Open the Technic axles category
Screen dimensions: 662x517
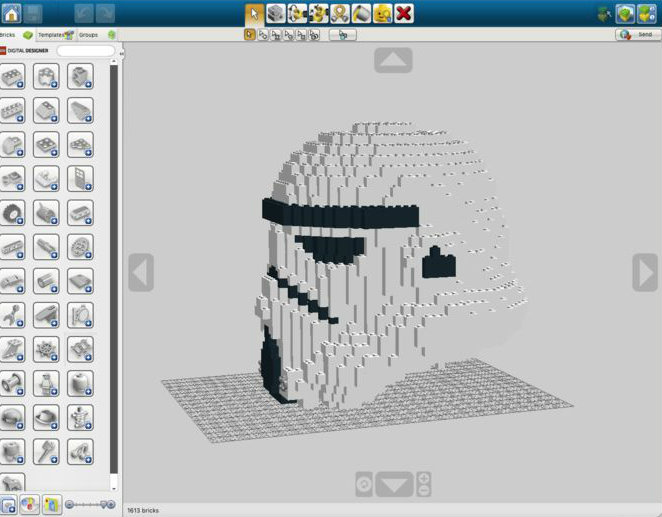click(46, 247)
